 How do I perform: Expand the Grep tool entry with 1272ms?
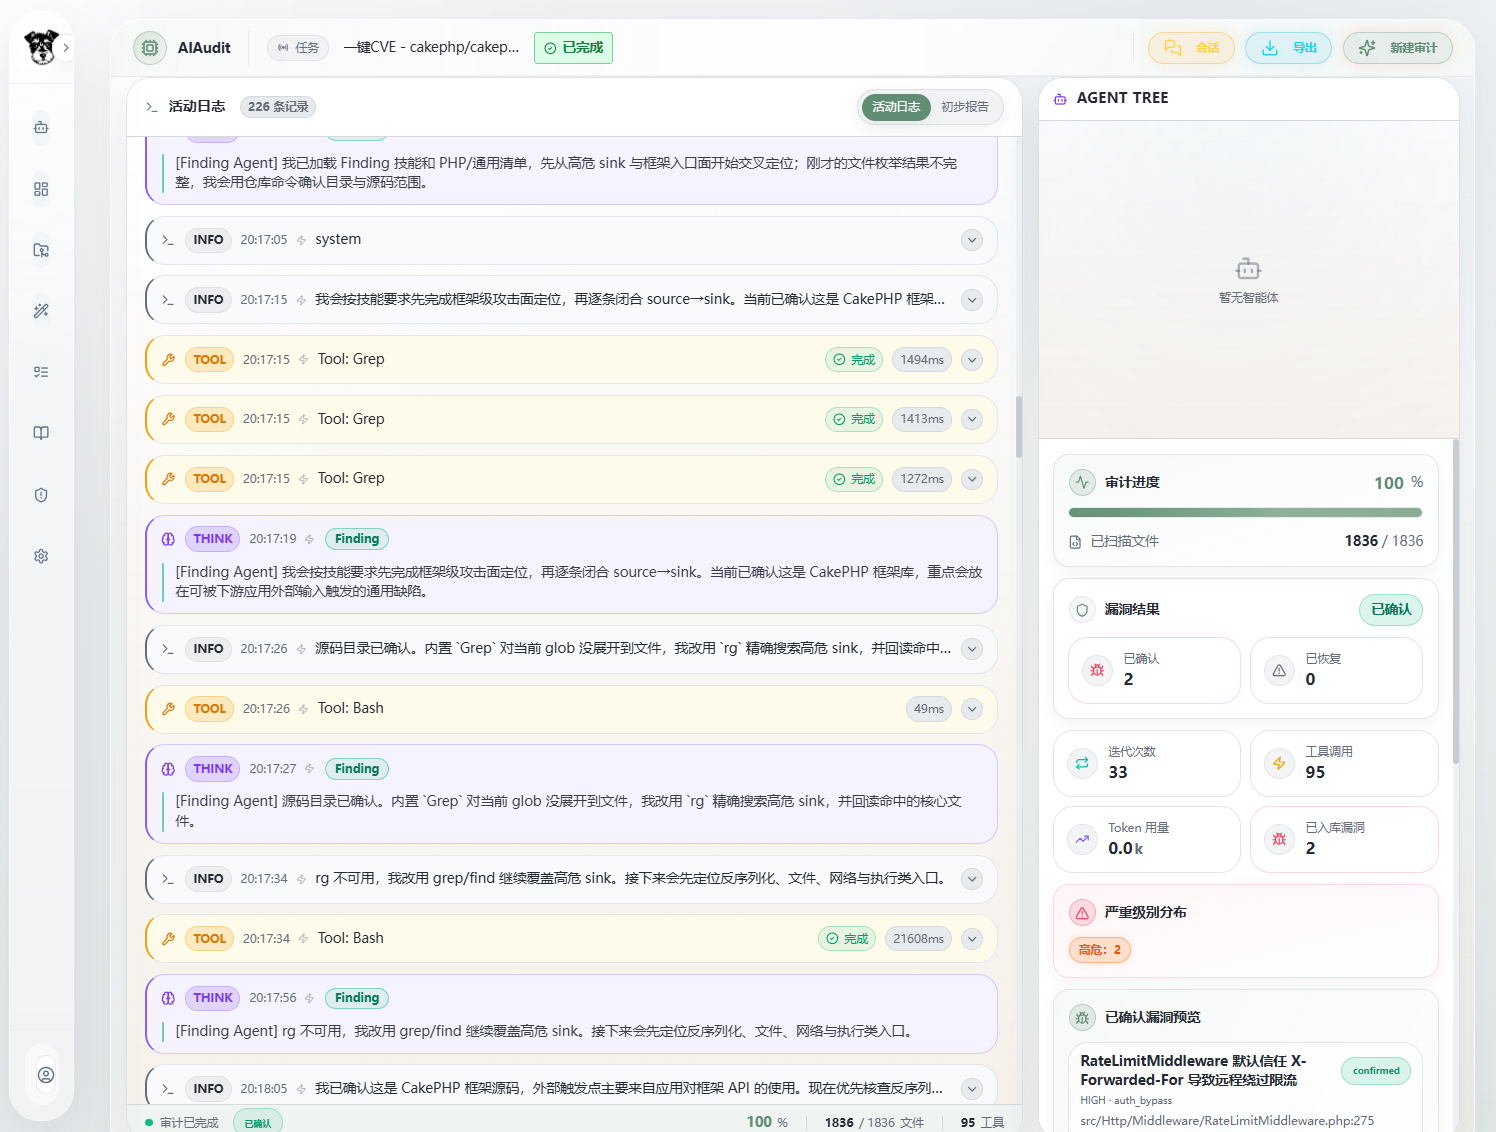tap(972, 479)
